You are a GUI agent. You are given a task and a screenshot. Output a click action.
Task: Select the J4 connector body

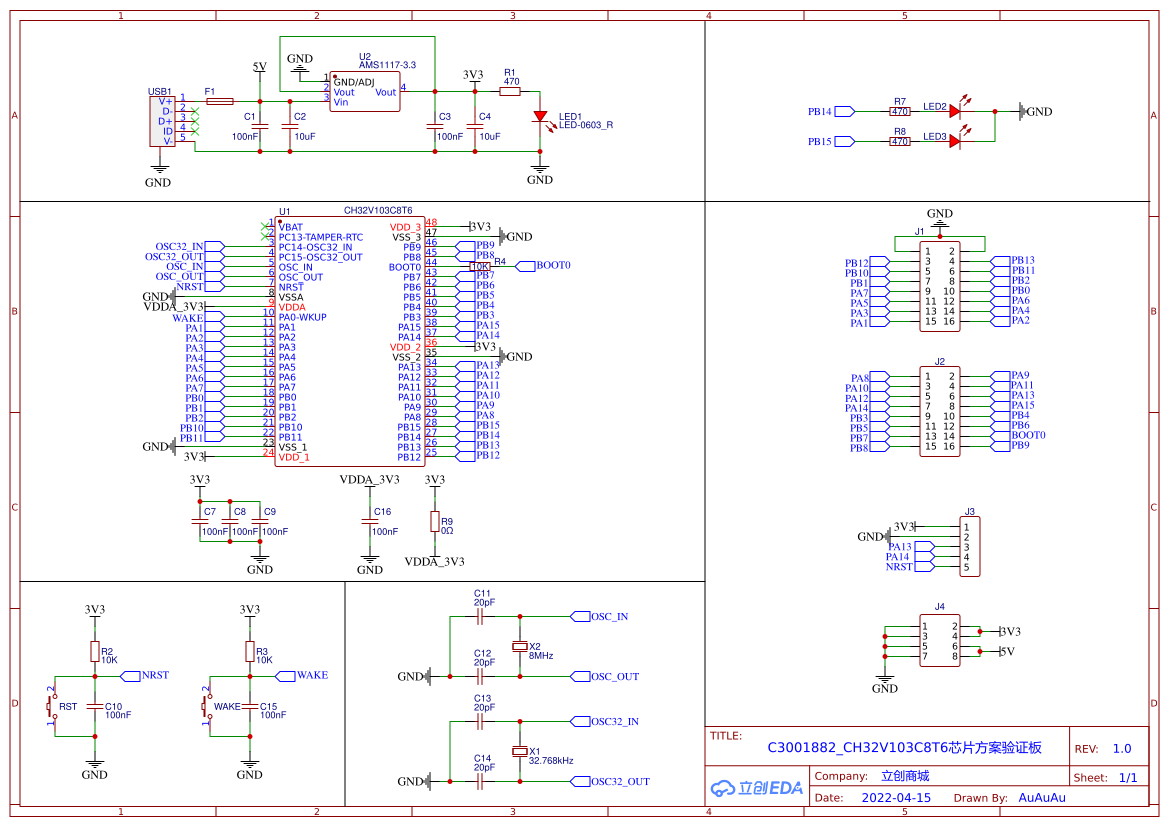pos(939,641)
